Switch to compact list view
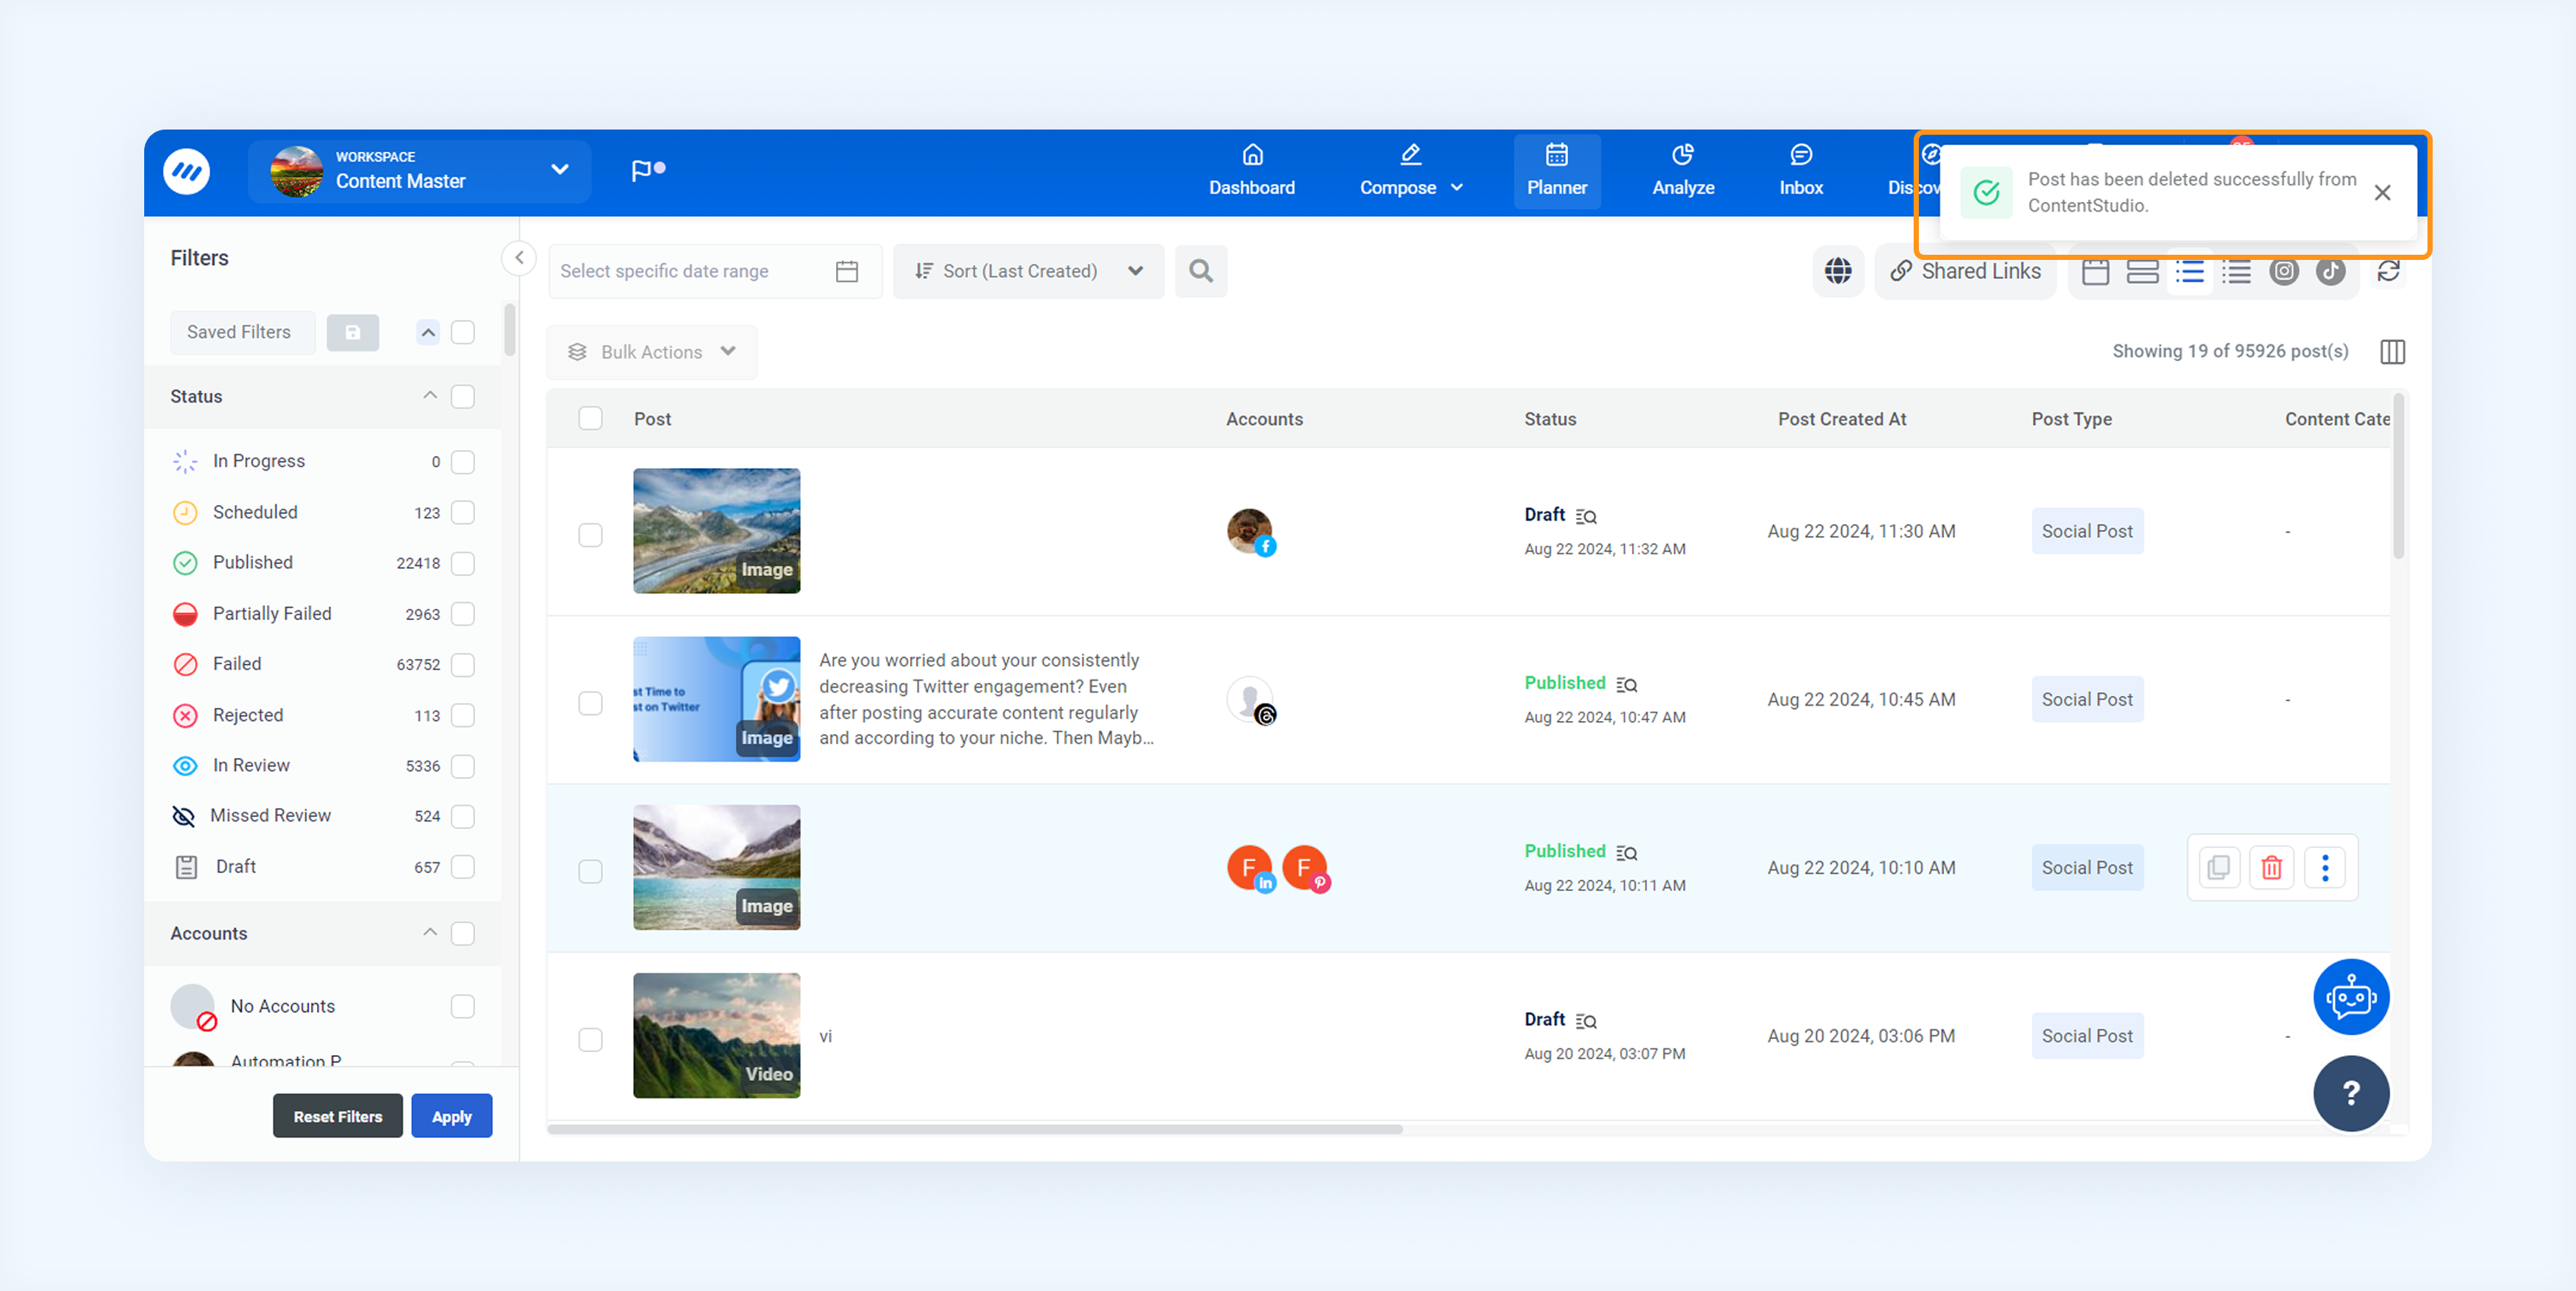The height and width of the screenshot is (1291, 2576). tap(2236, 271)
